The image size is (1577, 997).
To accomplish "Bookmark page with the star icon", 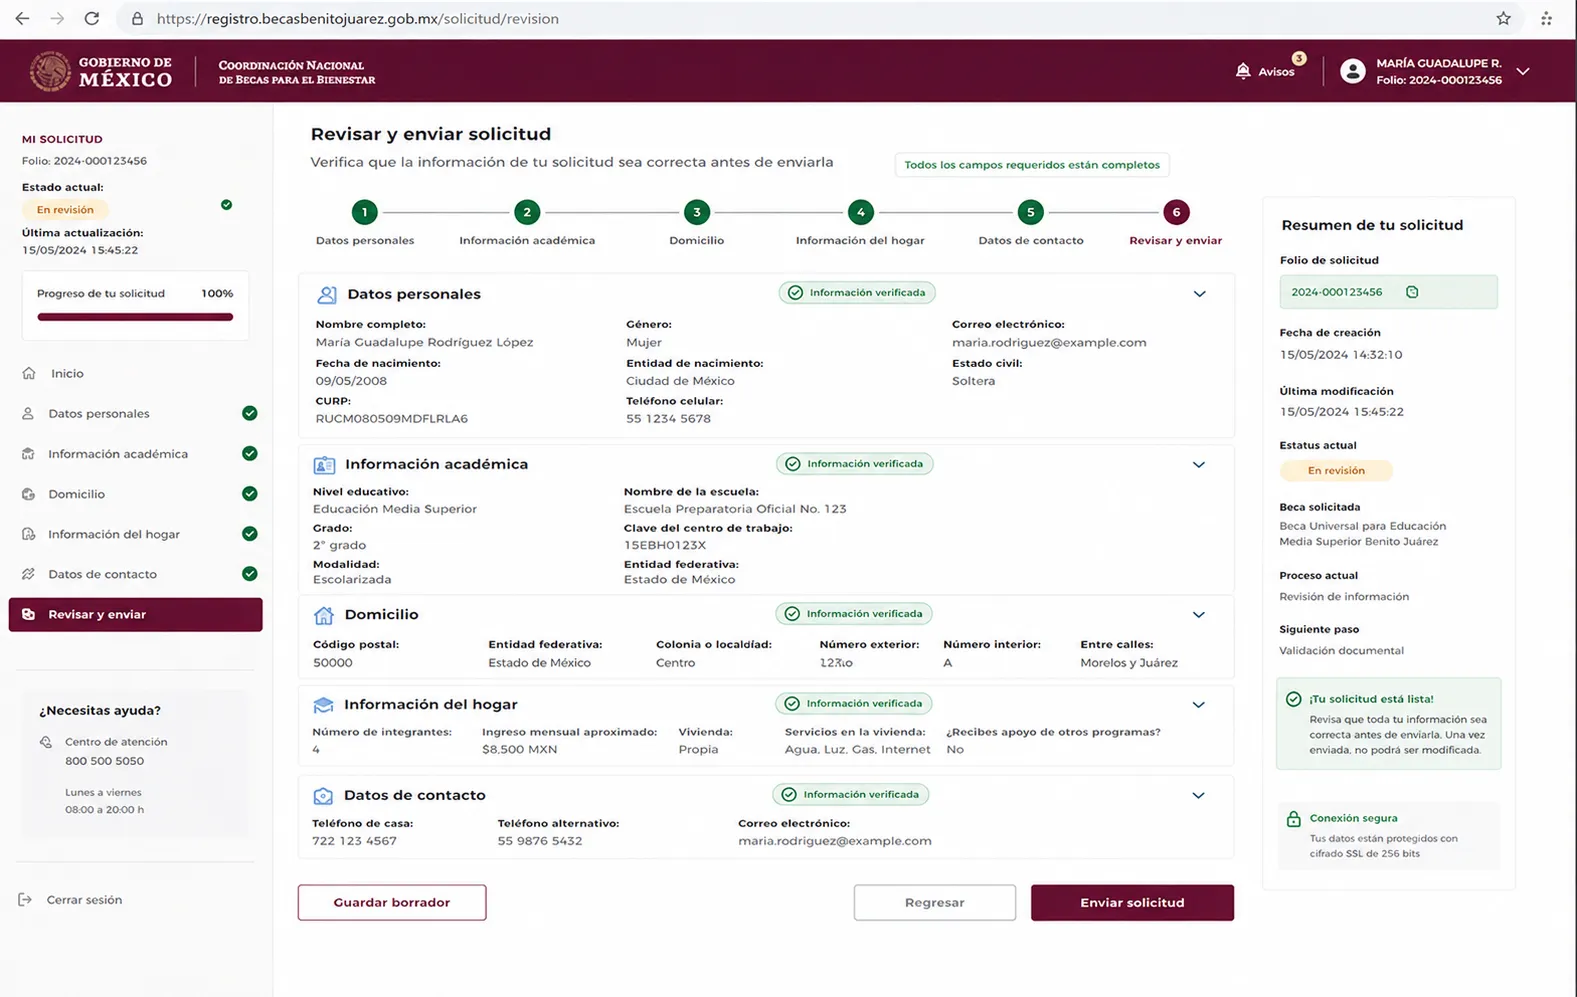I will tap(1503, 18).
